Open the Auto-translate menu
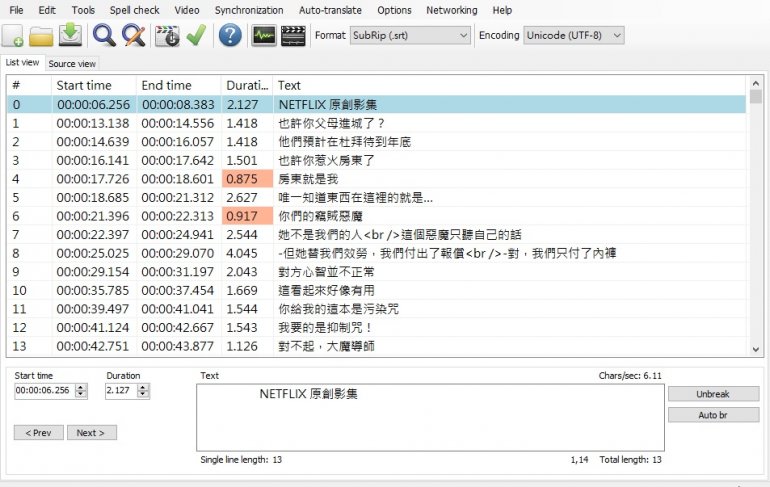 coord(330,10)
